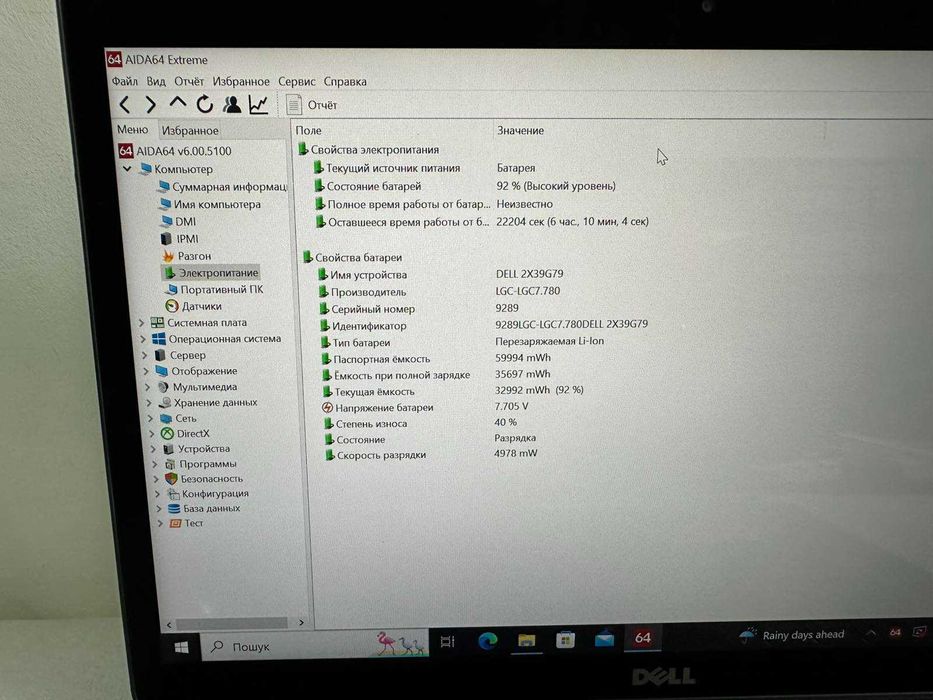Click the Устройства icon in tree
The image size is (933, 700).
[168, 449]
